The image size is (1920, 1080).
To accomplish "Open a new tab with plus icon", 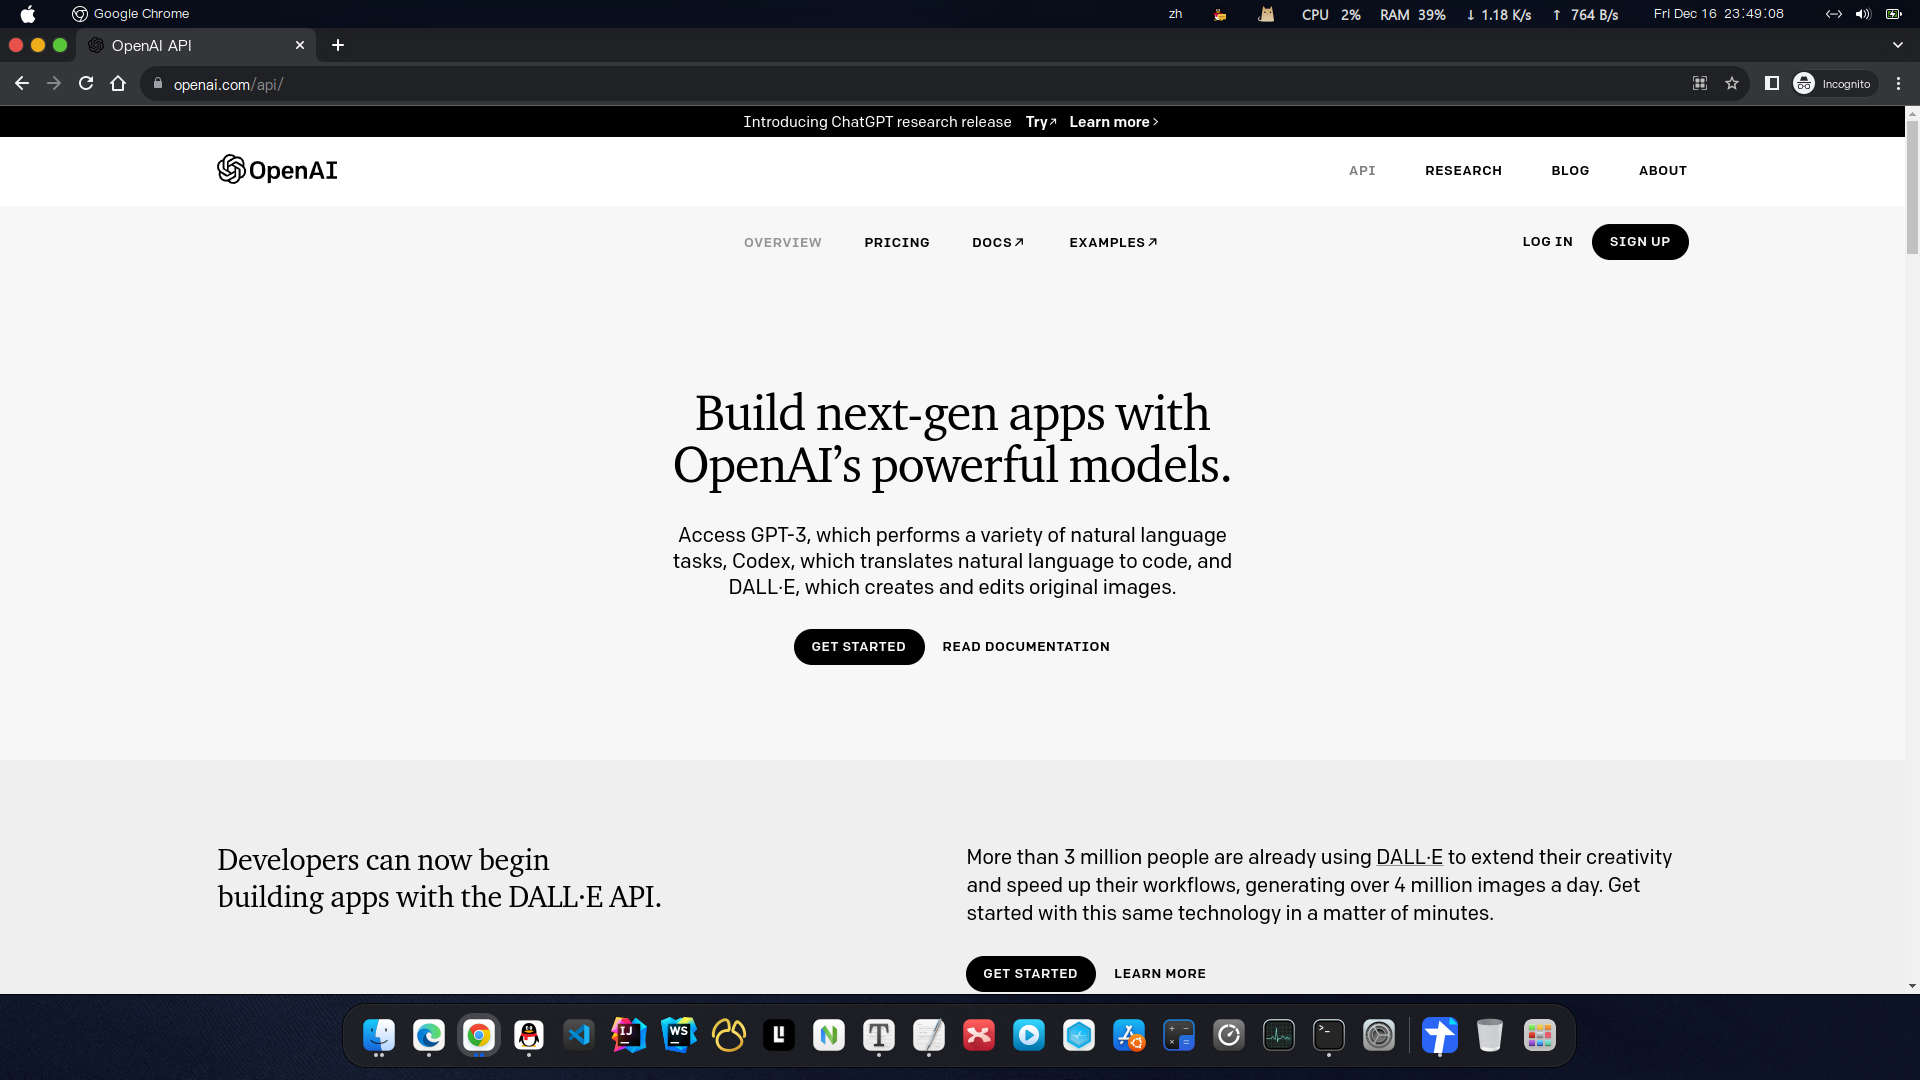I will pyautogui.click(x=338, y=45).
